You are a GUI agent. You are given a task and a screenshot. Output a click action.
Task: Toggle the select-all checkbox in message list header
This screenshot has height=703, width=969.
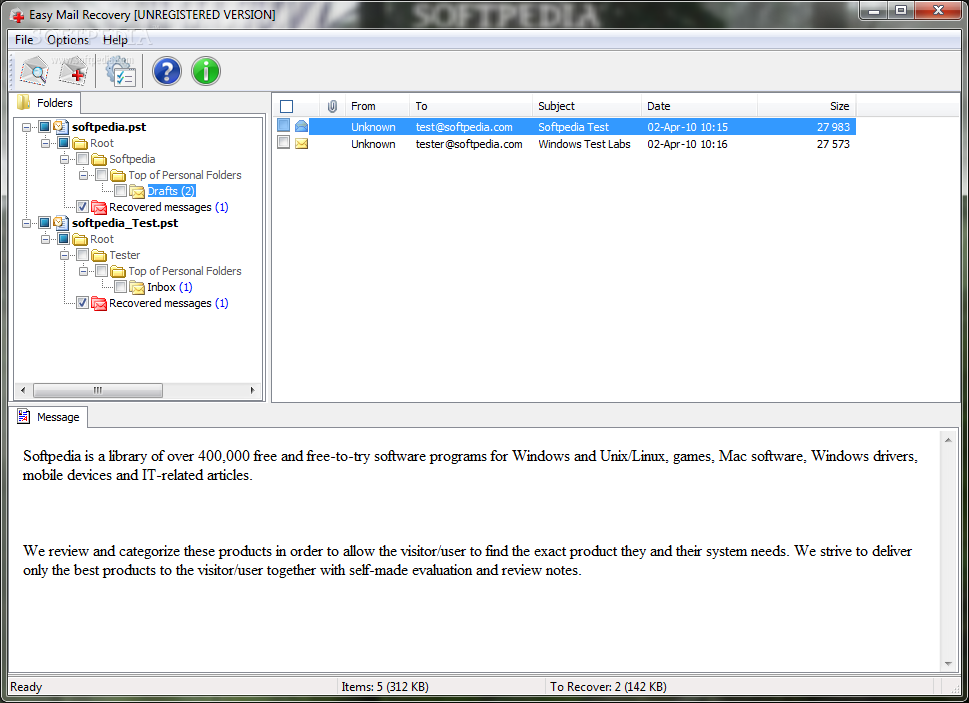(286, 106)
